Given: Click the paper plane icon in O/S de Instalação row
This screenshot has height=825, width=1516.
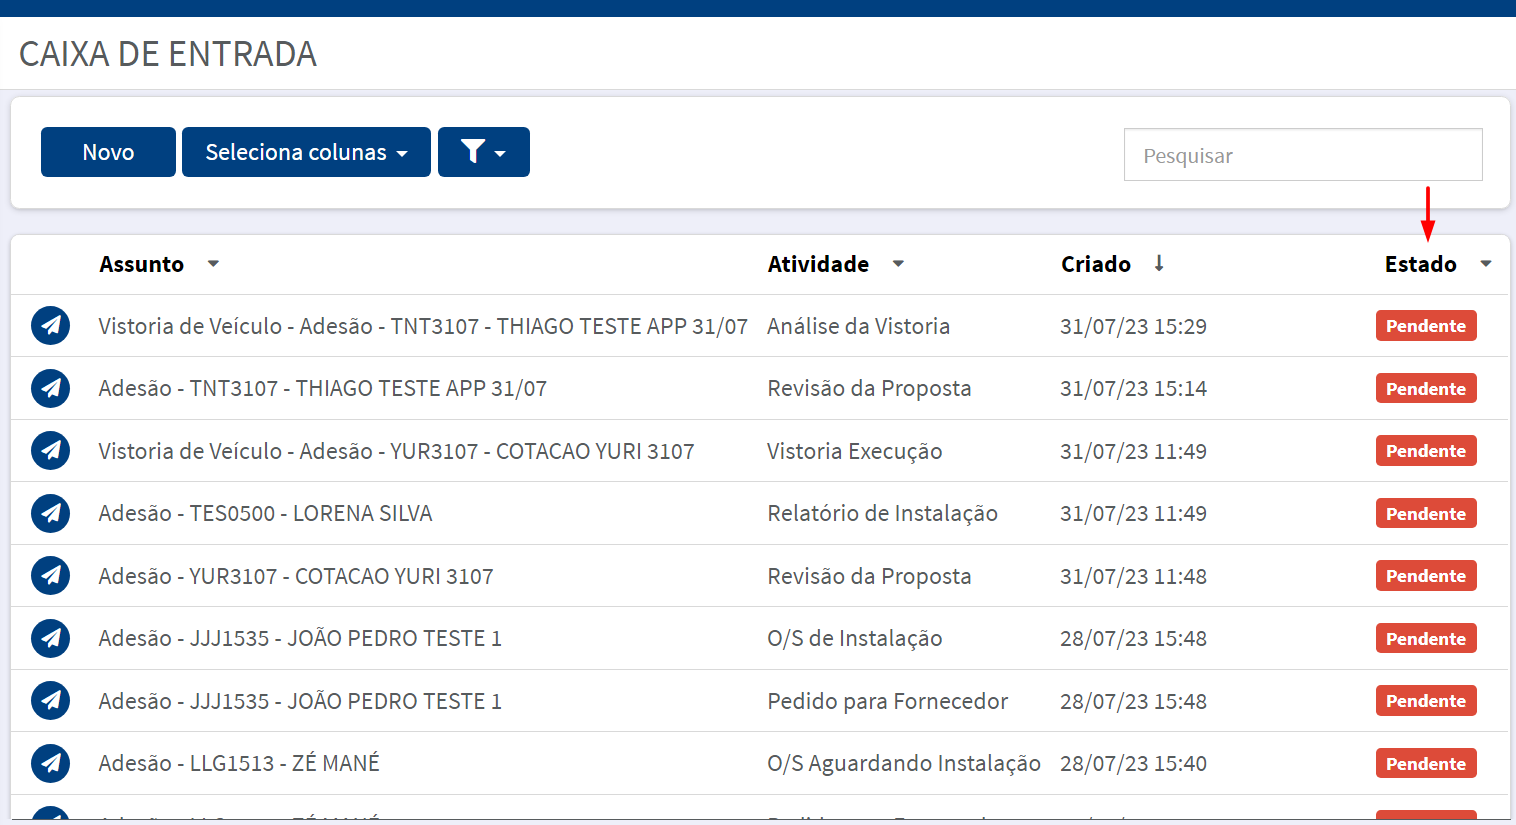Looking at the screenshot, I should (51, 638).
